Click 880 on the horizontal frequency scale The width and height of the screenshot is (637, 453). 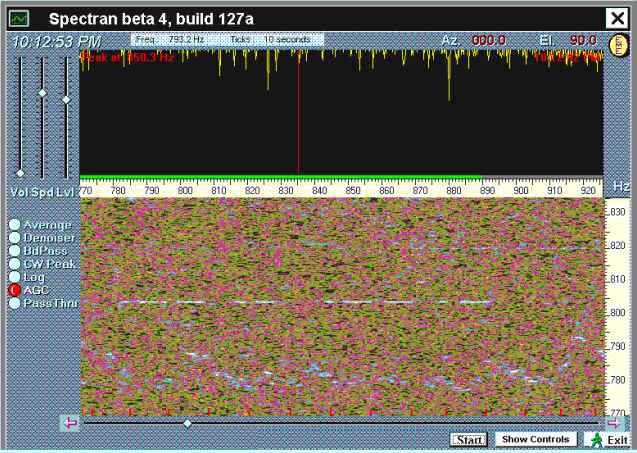(x=454, y=191)
